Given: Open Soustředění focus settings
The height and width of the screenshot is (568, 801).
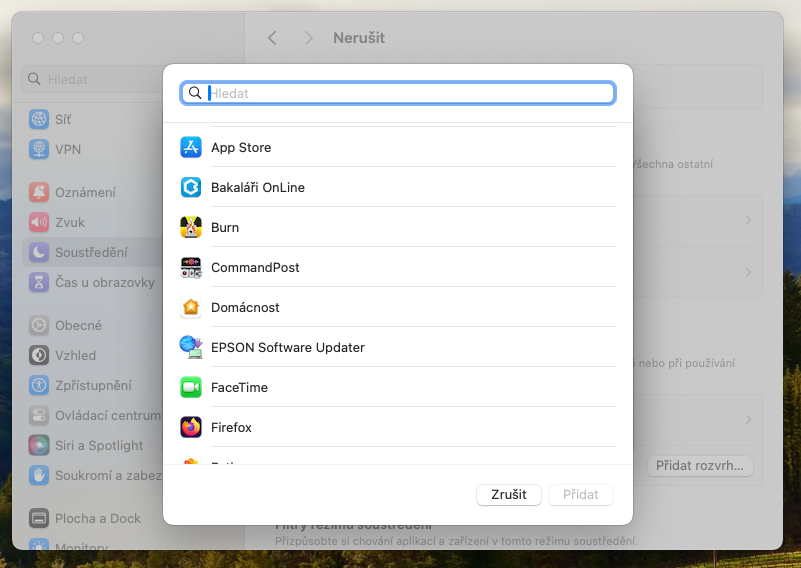Looking at the screenshot, I should [92, 252].
